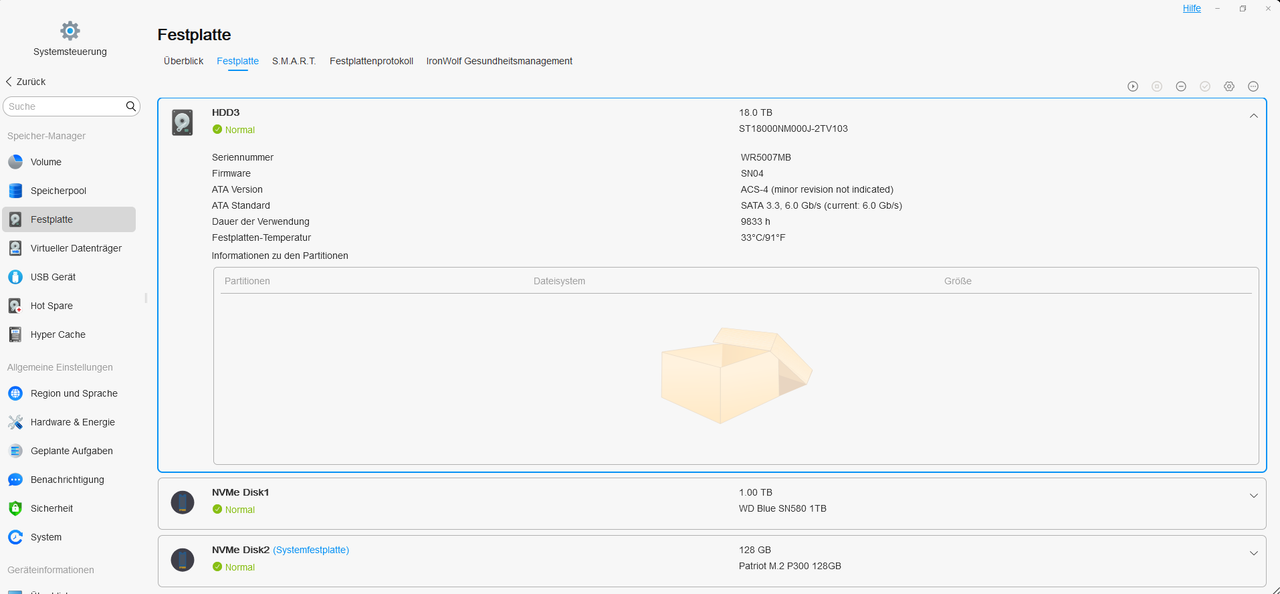This screenshot has height=594, width=1280.
Task: Open Region und Sprache settings
Action: click(x=69, y=393)
